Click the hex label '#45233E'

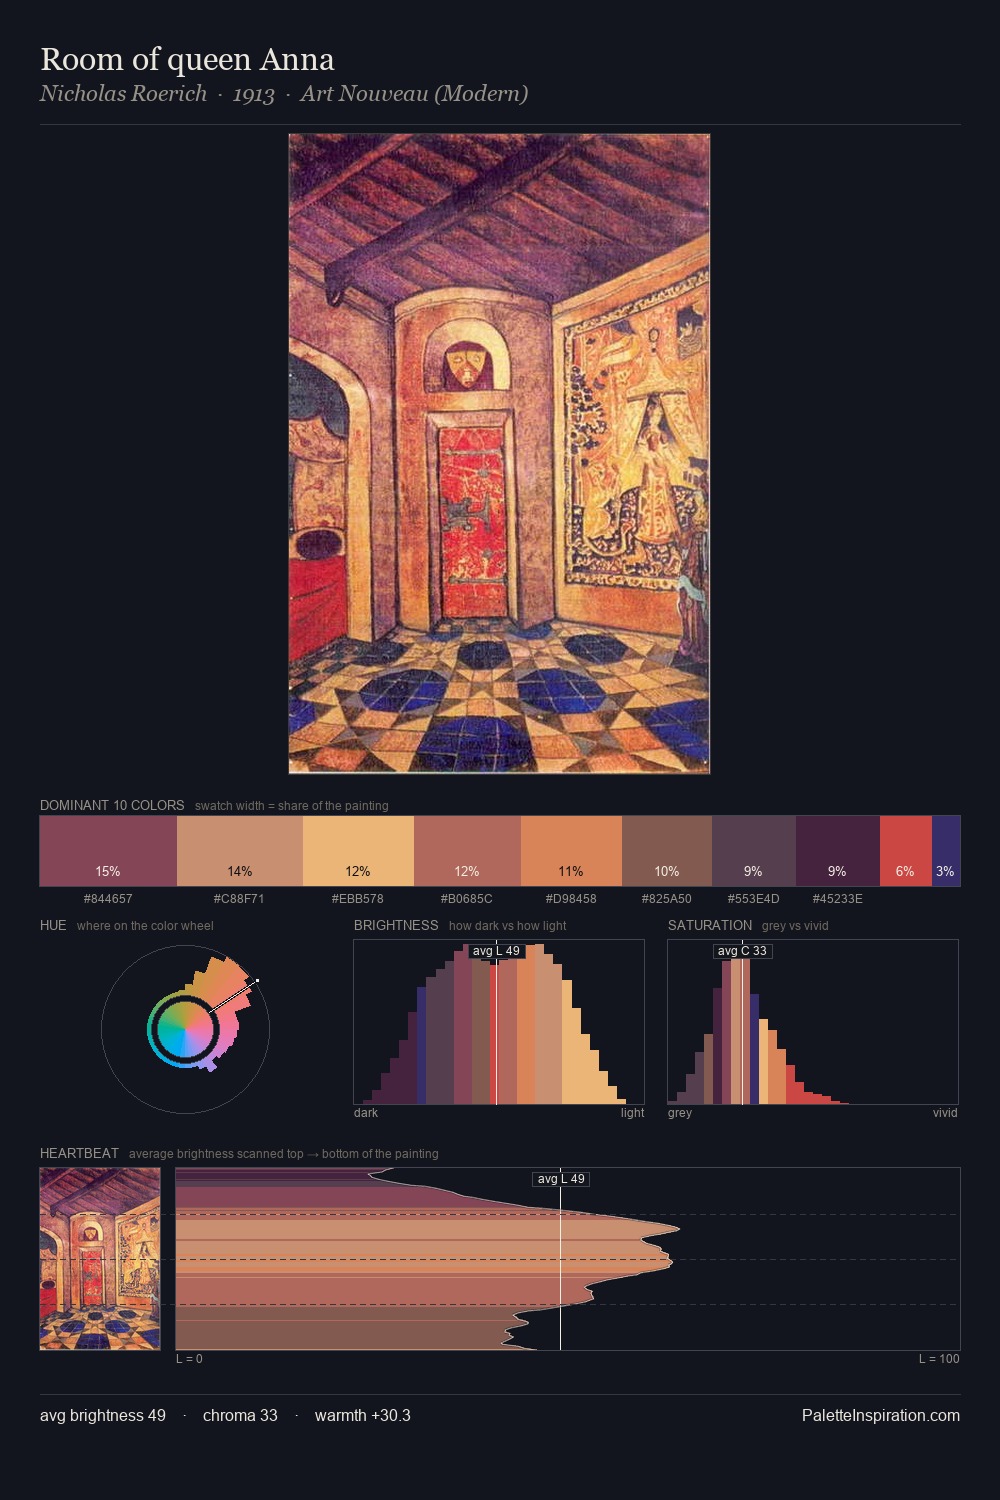838,899
